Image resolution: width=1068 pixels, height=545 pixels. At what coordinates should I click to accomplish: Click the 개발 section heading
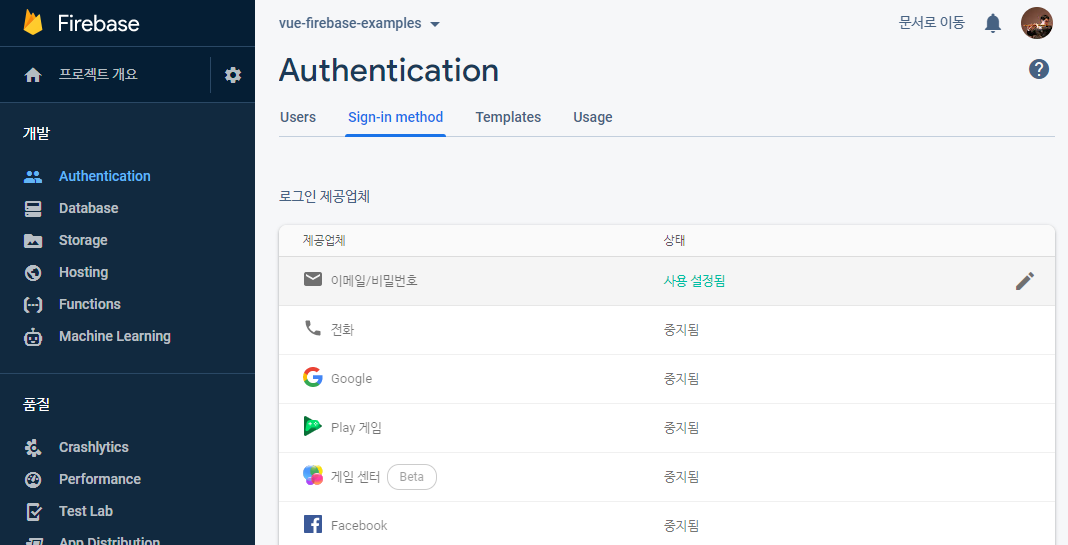tap(36, 134)
